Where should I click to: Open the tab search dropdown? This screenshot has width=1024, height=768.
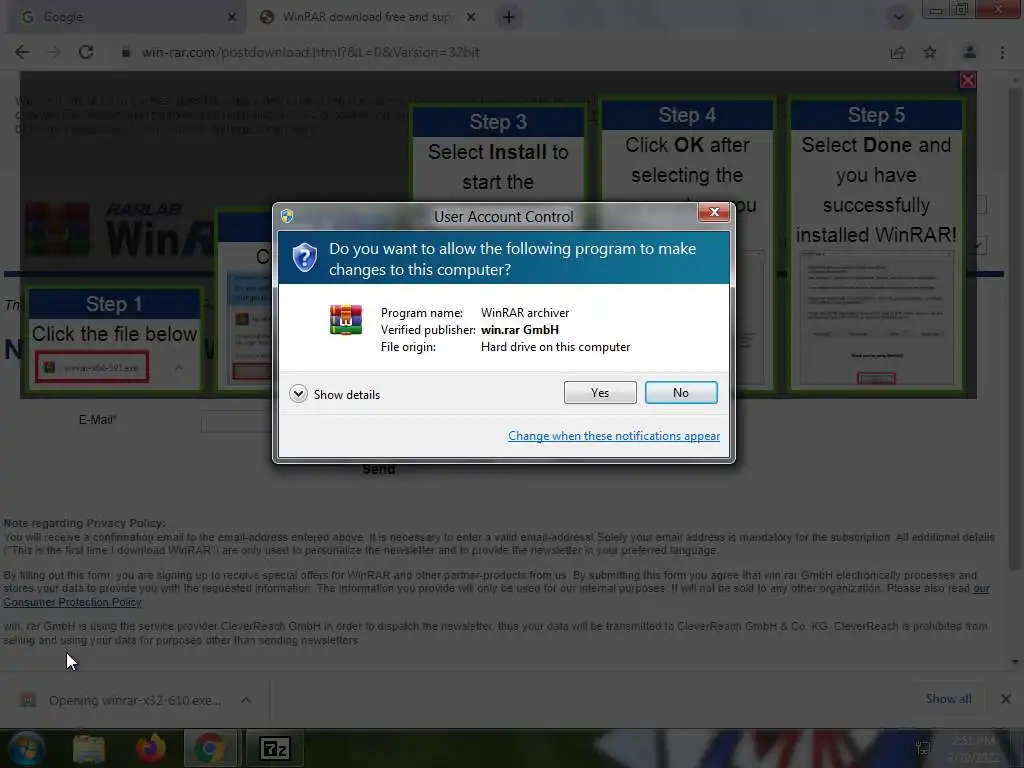coord(899,17)
